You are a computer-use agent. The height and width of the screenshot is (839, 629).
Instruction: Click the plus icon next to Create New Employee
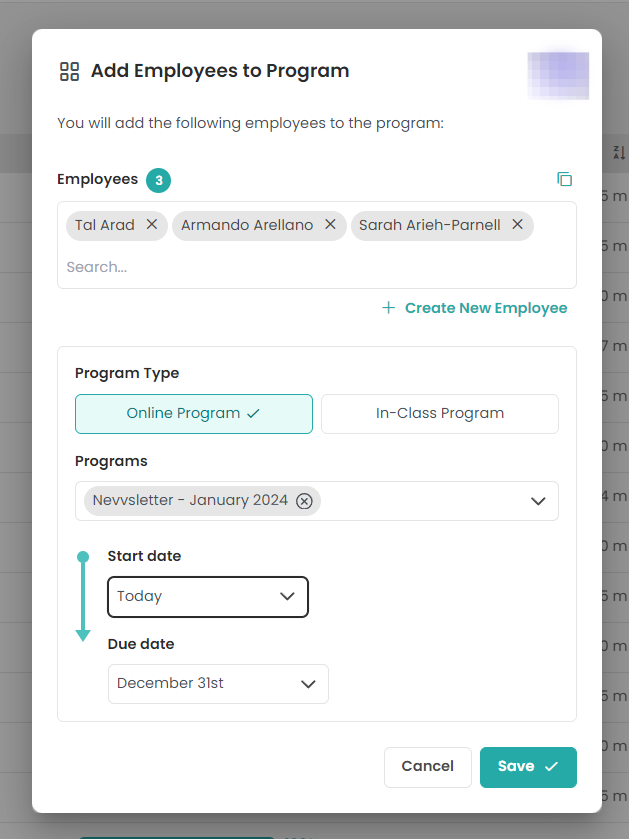[x=388, y=308]
